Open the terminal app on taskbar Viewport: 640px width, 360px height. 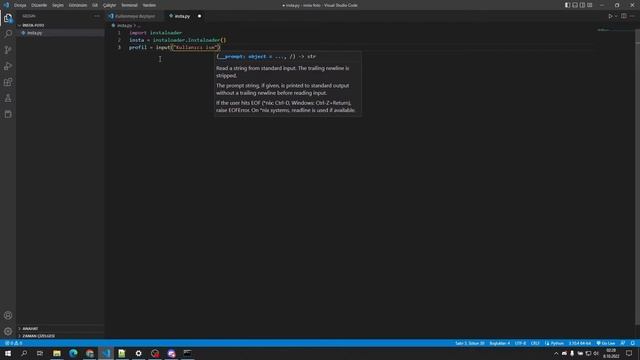(x=187, y=353)
